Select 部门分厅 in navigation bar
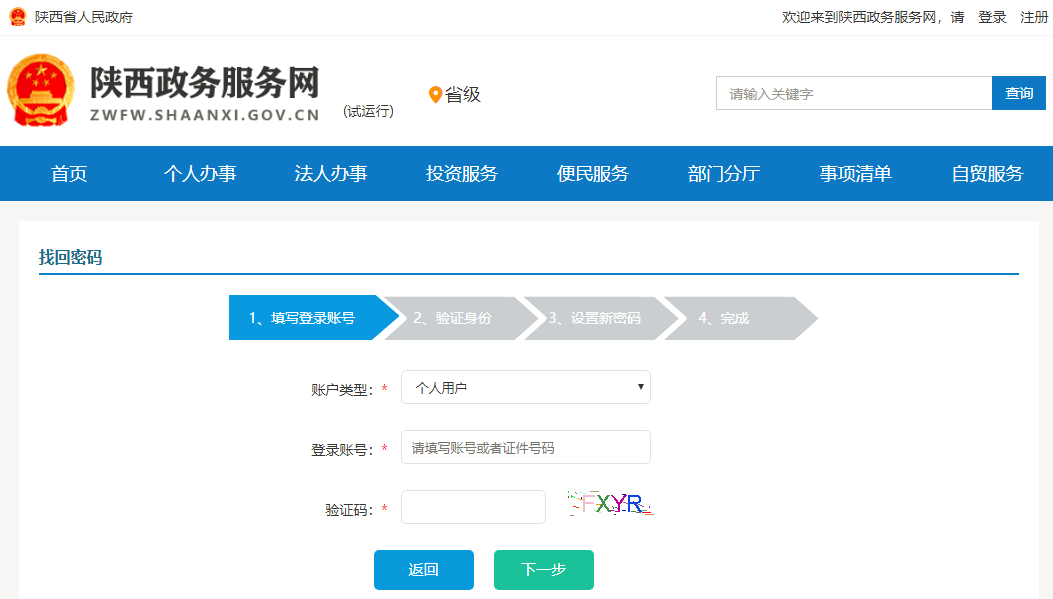Viewport: 1053px width, 599px height. coord(724,174)
